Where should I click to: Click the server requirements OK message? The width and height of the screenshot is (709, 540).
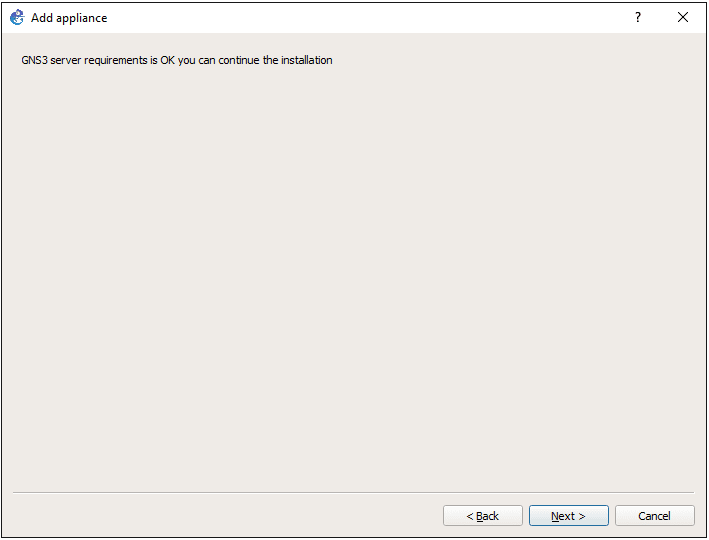(x=177, y=60)
